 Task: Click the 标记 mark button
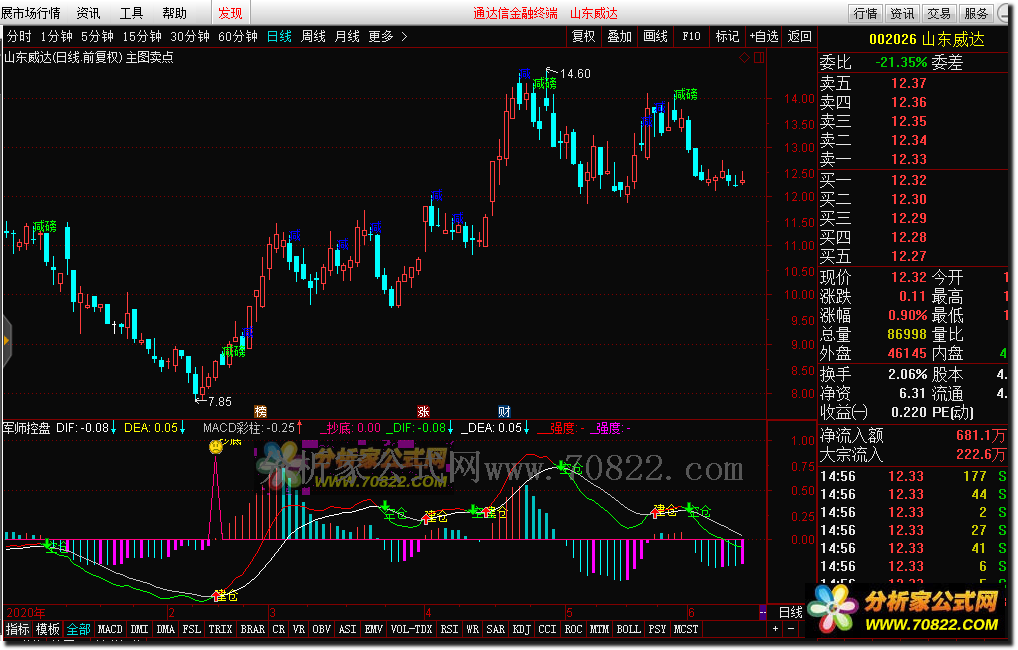(727, 36)
